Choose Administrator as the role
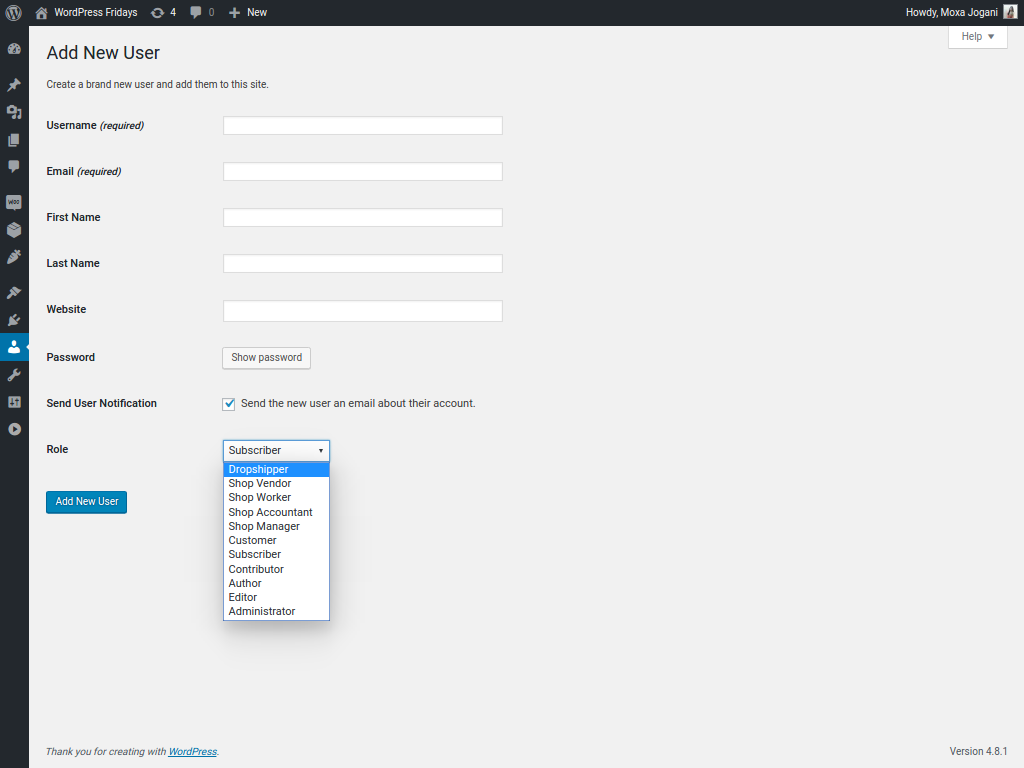1024x768 pixels. [262, 611]
